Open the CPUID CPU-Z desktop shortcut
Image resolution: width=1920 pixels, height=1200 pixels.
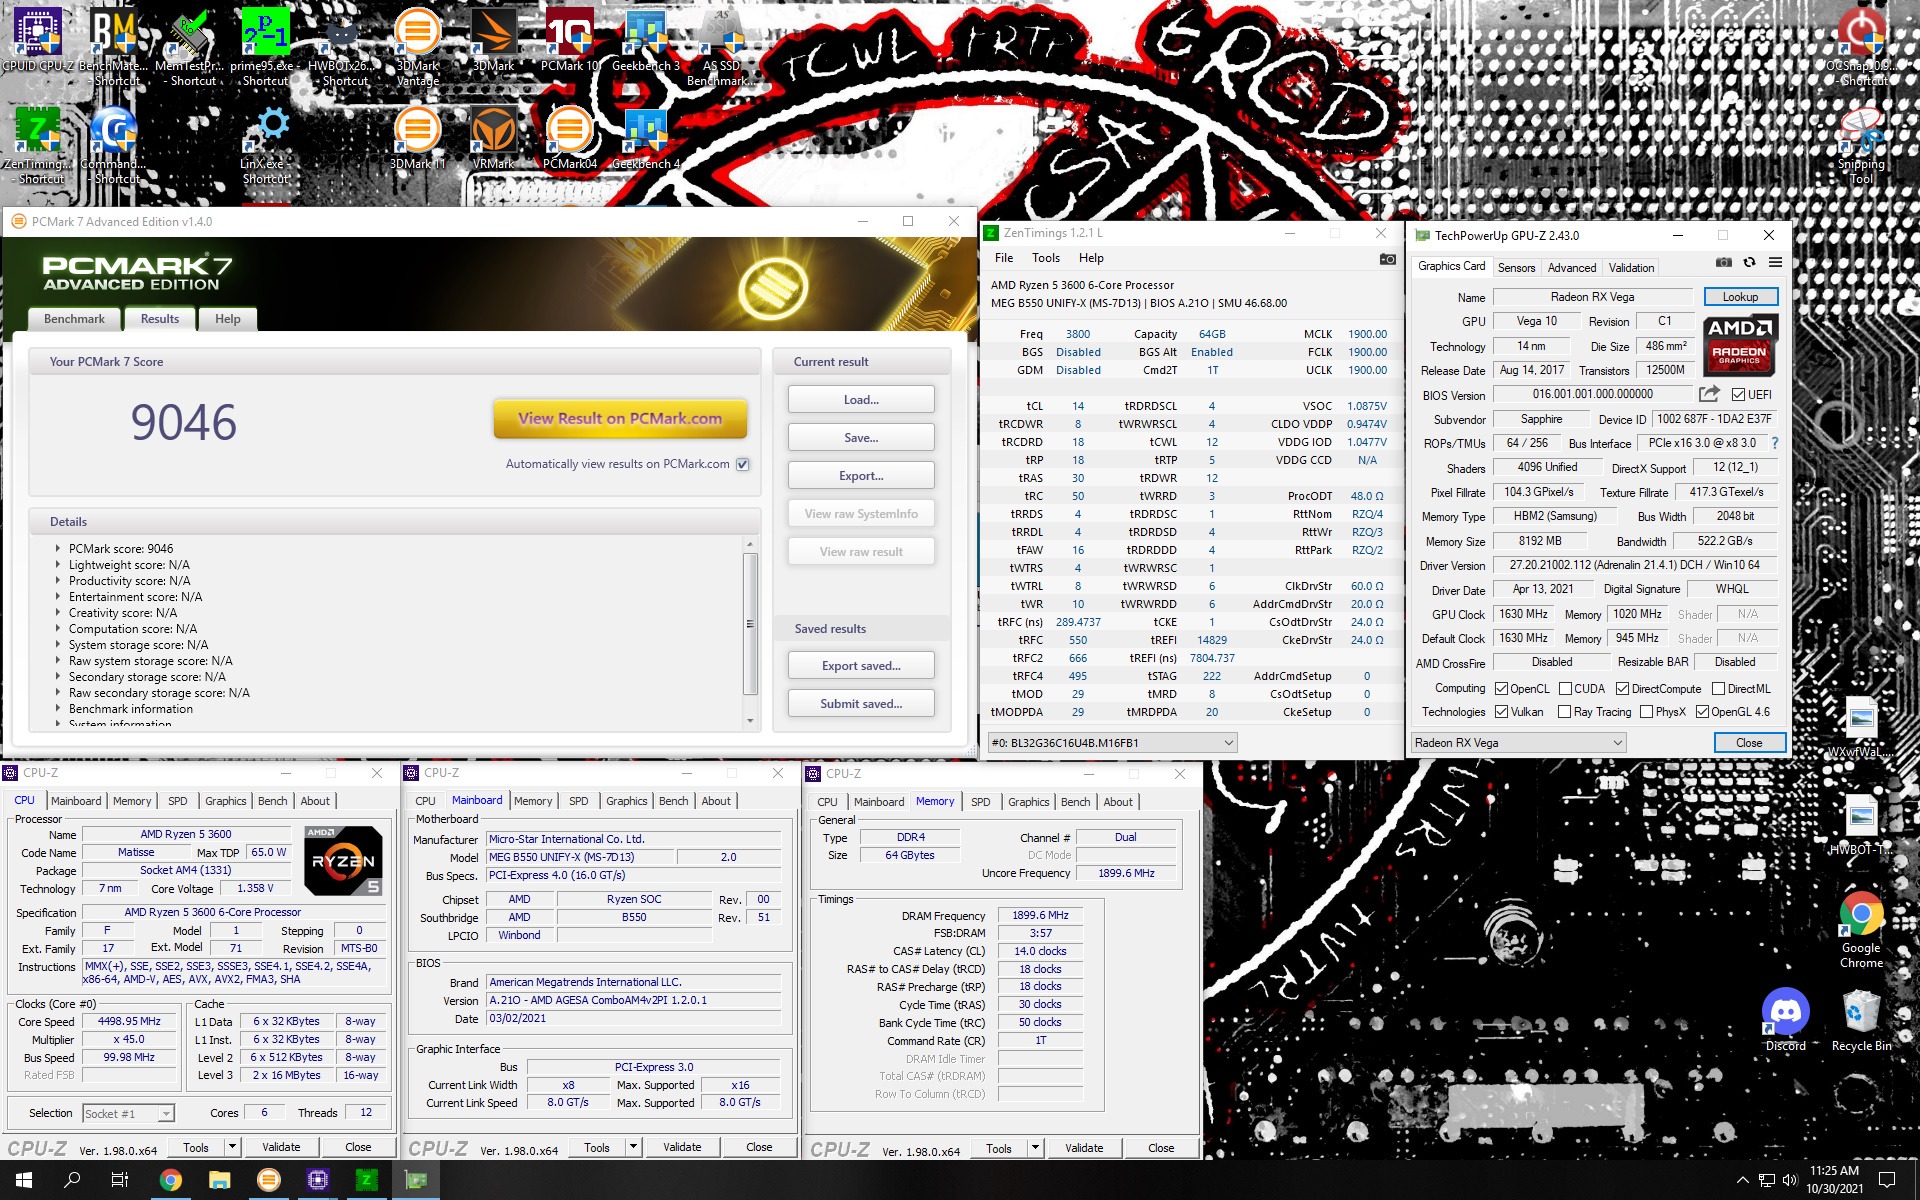38,42
